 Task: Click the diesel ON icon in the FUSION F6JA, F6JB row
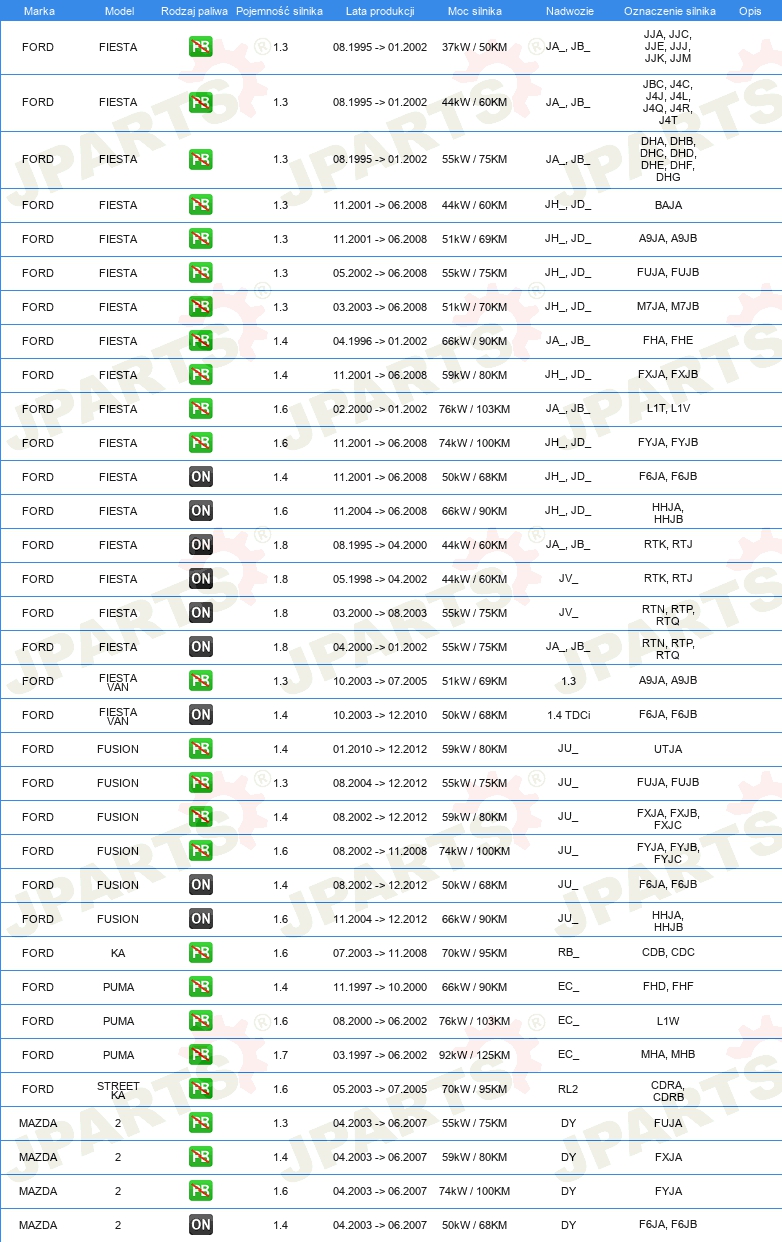(201, 885)
